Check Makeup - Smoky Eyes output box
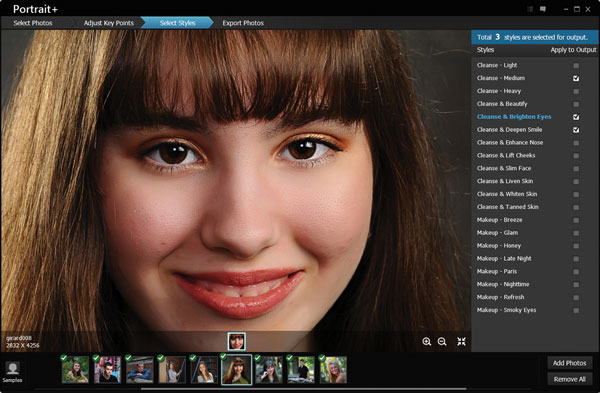The height and width of the screenshot is (393, 600). pos(576,310)
